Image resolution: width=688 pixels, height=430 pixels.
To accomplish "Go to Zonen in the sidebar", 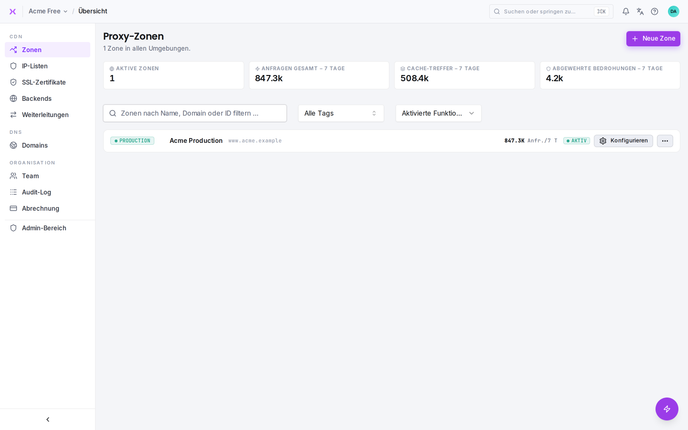I will [x=47, y=50].
